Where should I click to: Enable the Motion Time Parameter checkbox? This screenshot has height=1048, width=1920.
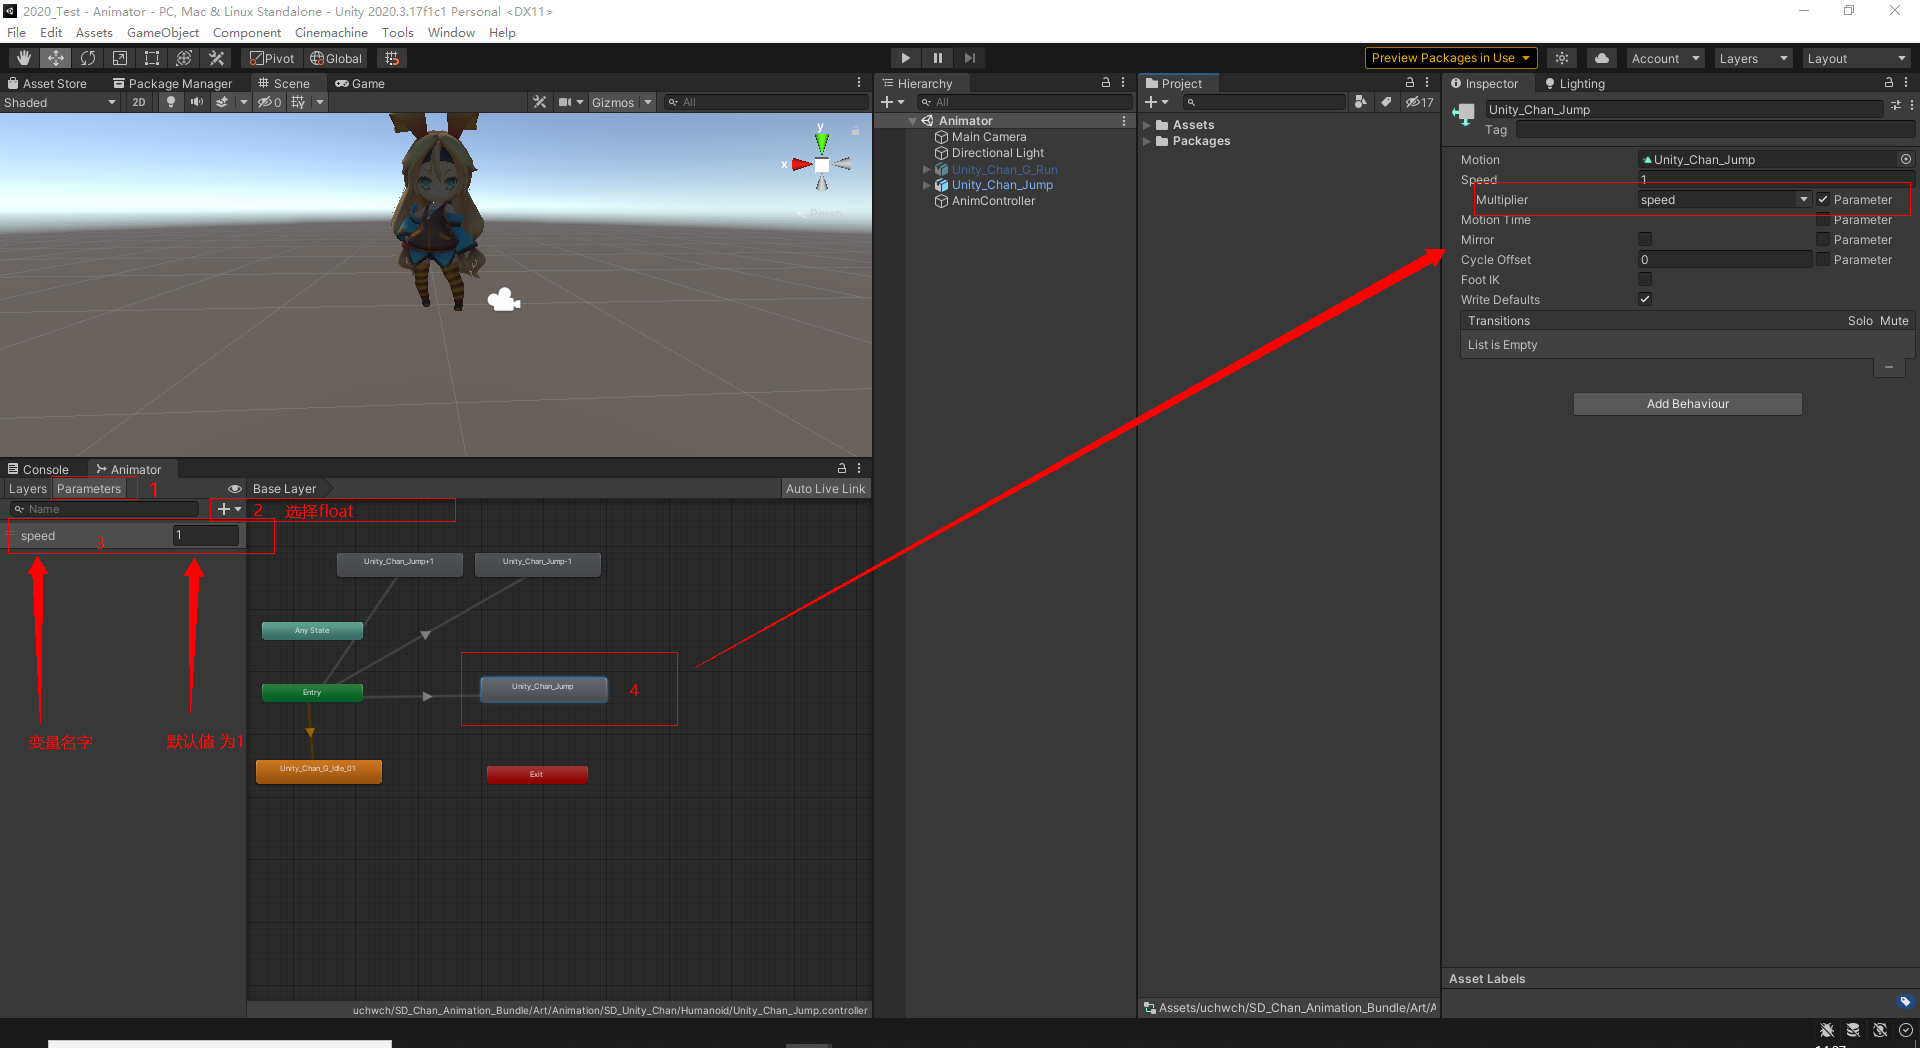[x=1823, y=219]
